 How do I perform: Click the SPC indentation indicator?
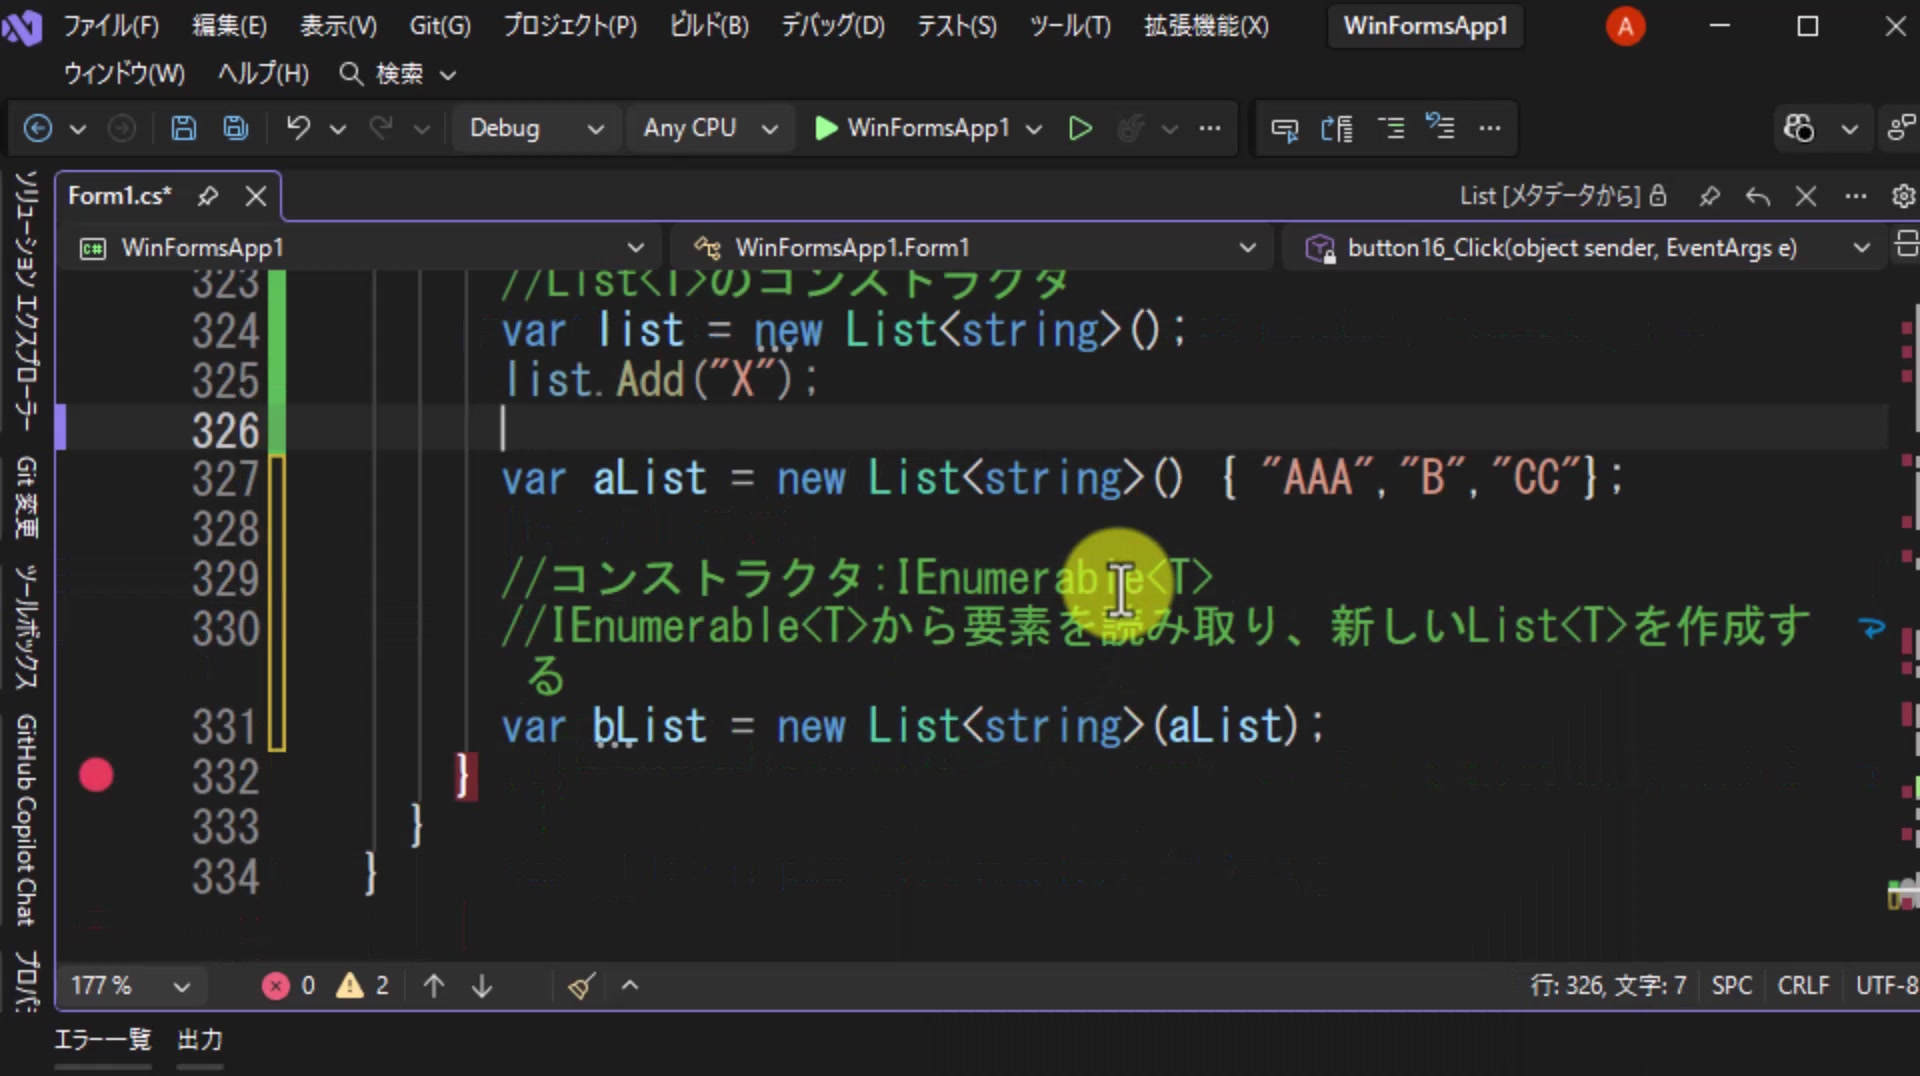pos(1731,986)
